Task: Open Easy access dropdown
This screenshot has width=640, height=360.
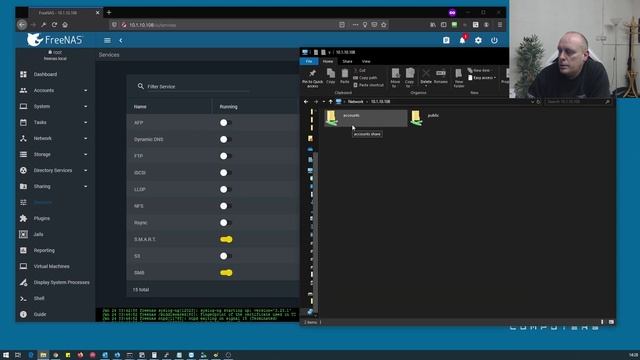Action: (482, 78)
